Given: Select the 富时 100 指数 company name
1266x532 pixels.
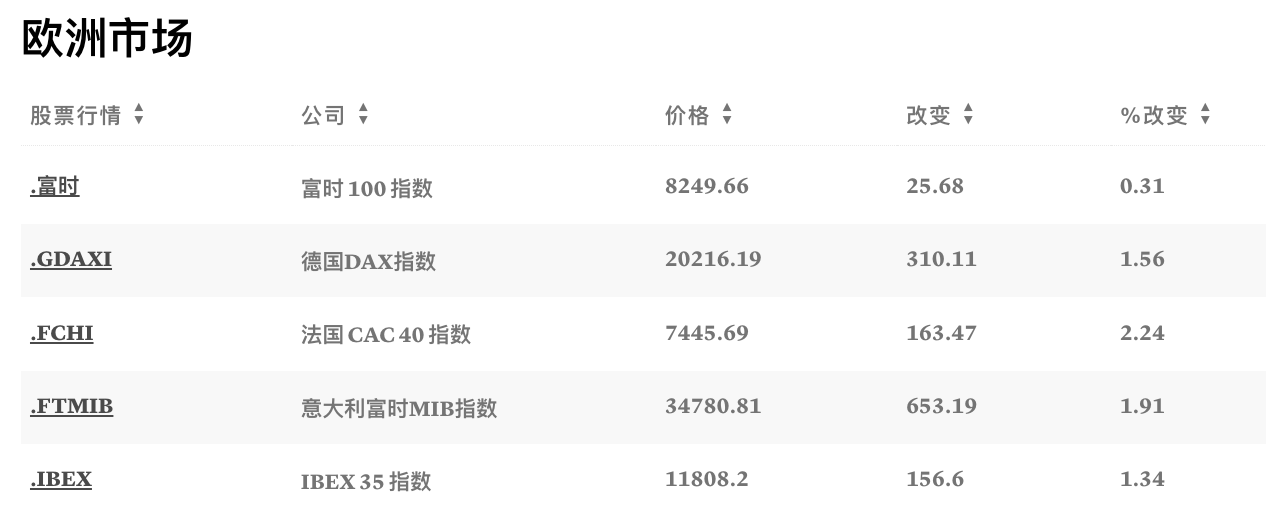Looking at the screenshot, I should click(367, 188).
